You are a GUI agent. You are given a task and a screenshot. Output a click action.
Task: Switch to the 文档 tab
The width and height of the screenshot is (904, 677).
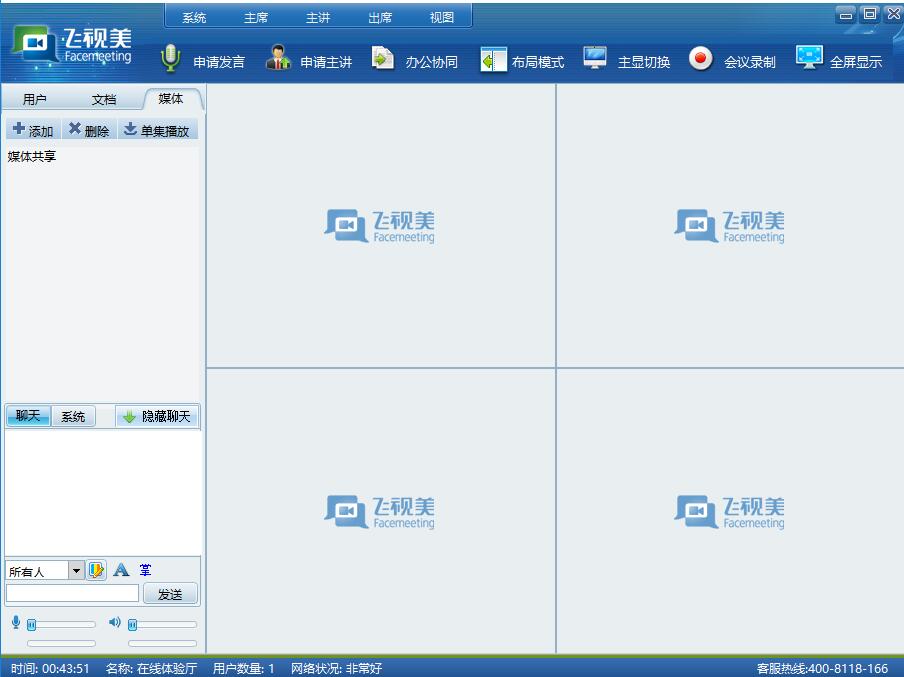(x=103, y=99)
